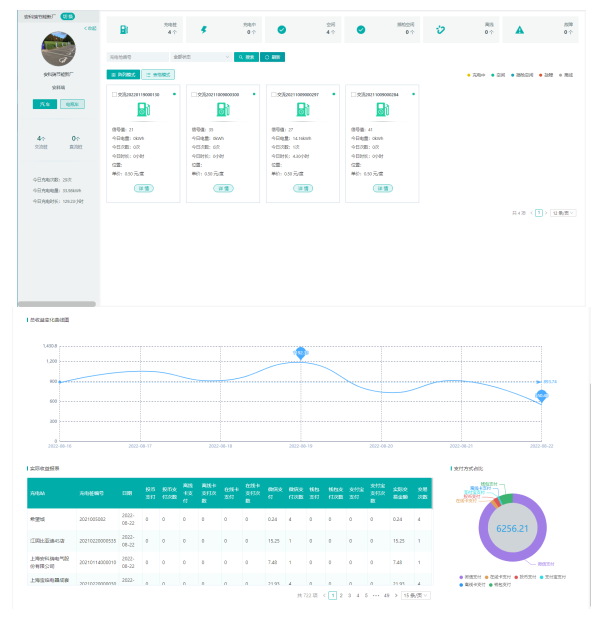Check the fourth charging pile card checkbox
Image resolution: width=600 pixels, height=621 pixels.
[350, 94]
